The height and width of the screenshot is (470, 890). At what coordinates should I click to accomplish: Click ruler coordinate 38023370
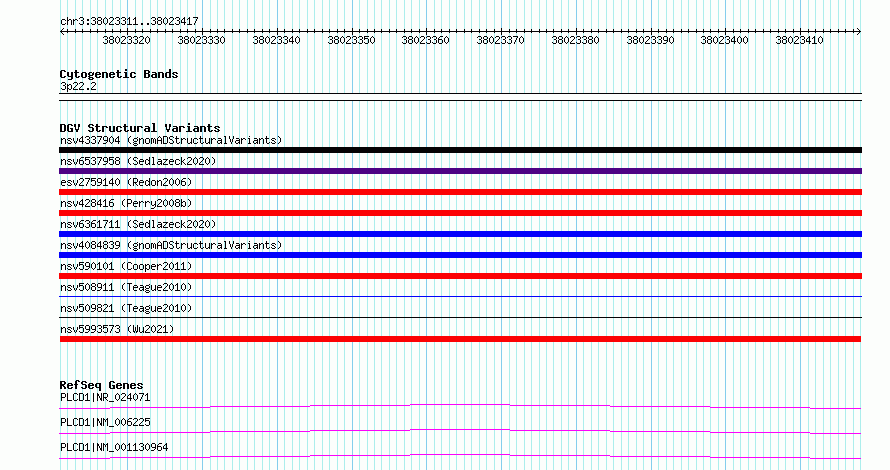(500, 40)
